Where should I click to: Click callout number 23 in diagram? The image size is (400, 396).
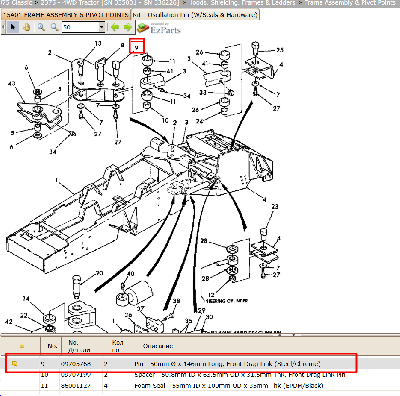[274, 207]
